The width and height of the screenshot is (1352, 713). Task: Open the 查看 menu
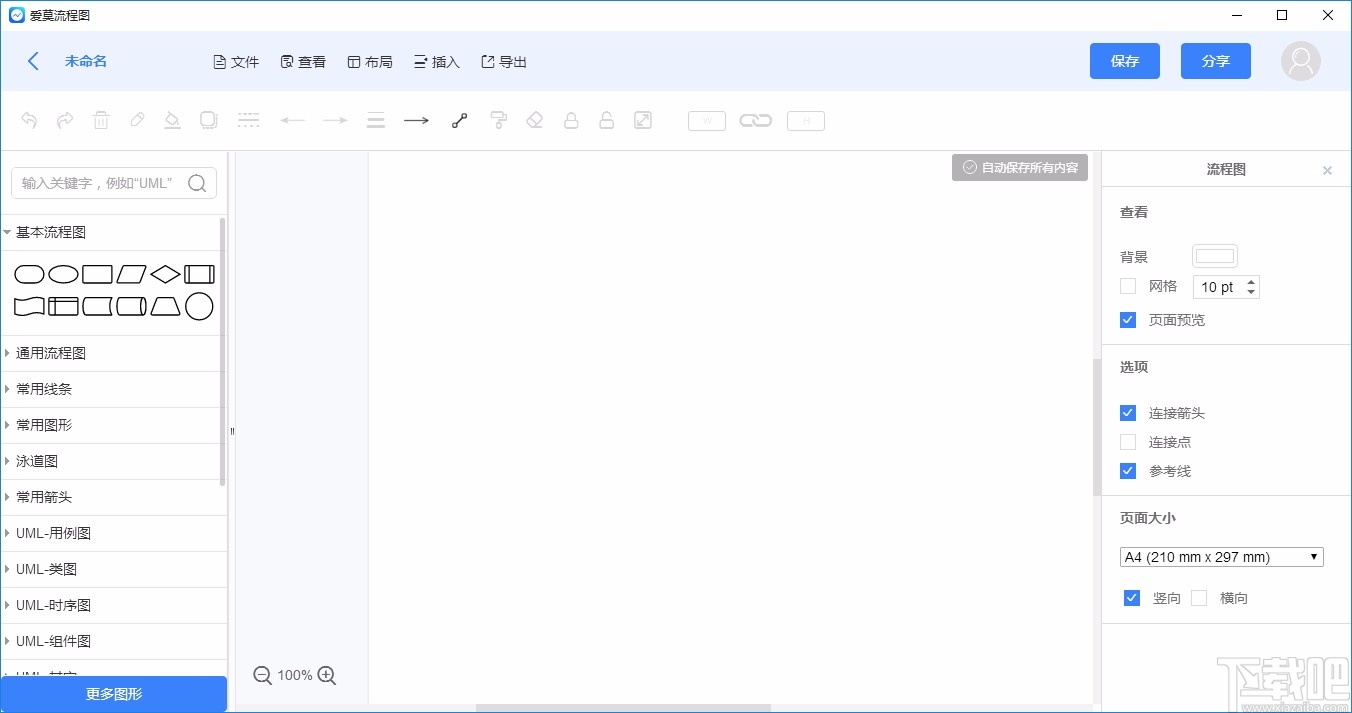[303, 62]
